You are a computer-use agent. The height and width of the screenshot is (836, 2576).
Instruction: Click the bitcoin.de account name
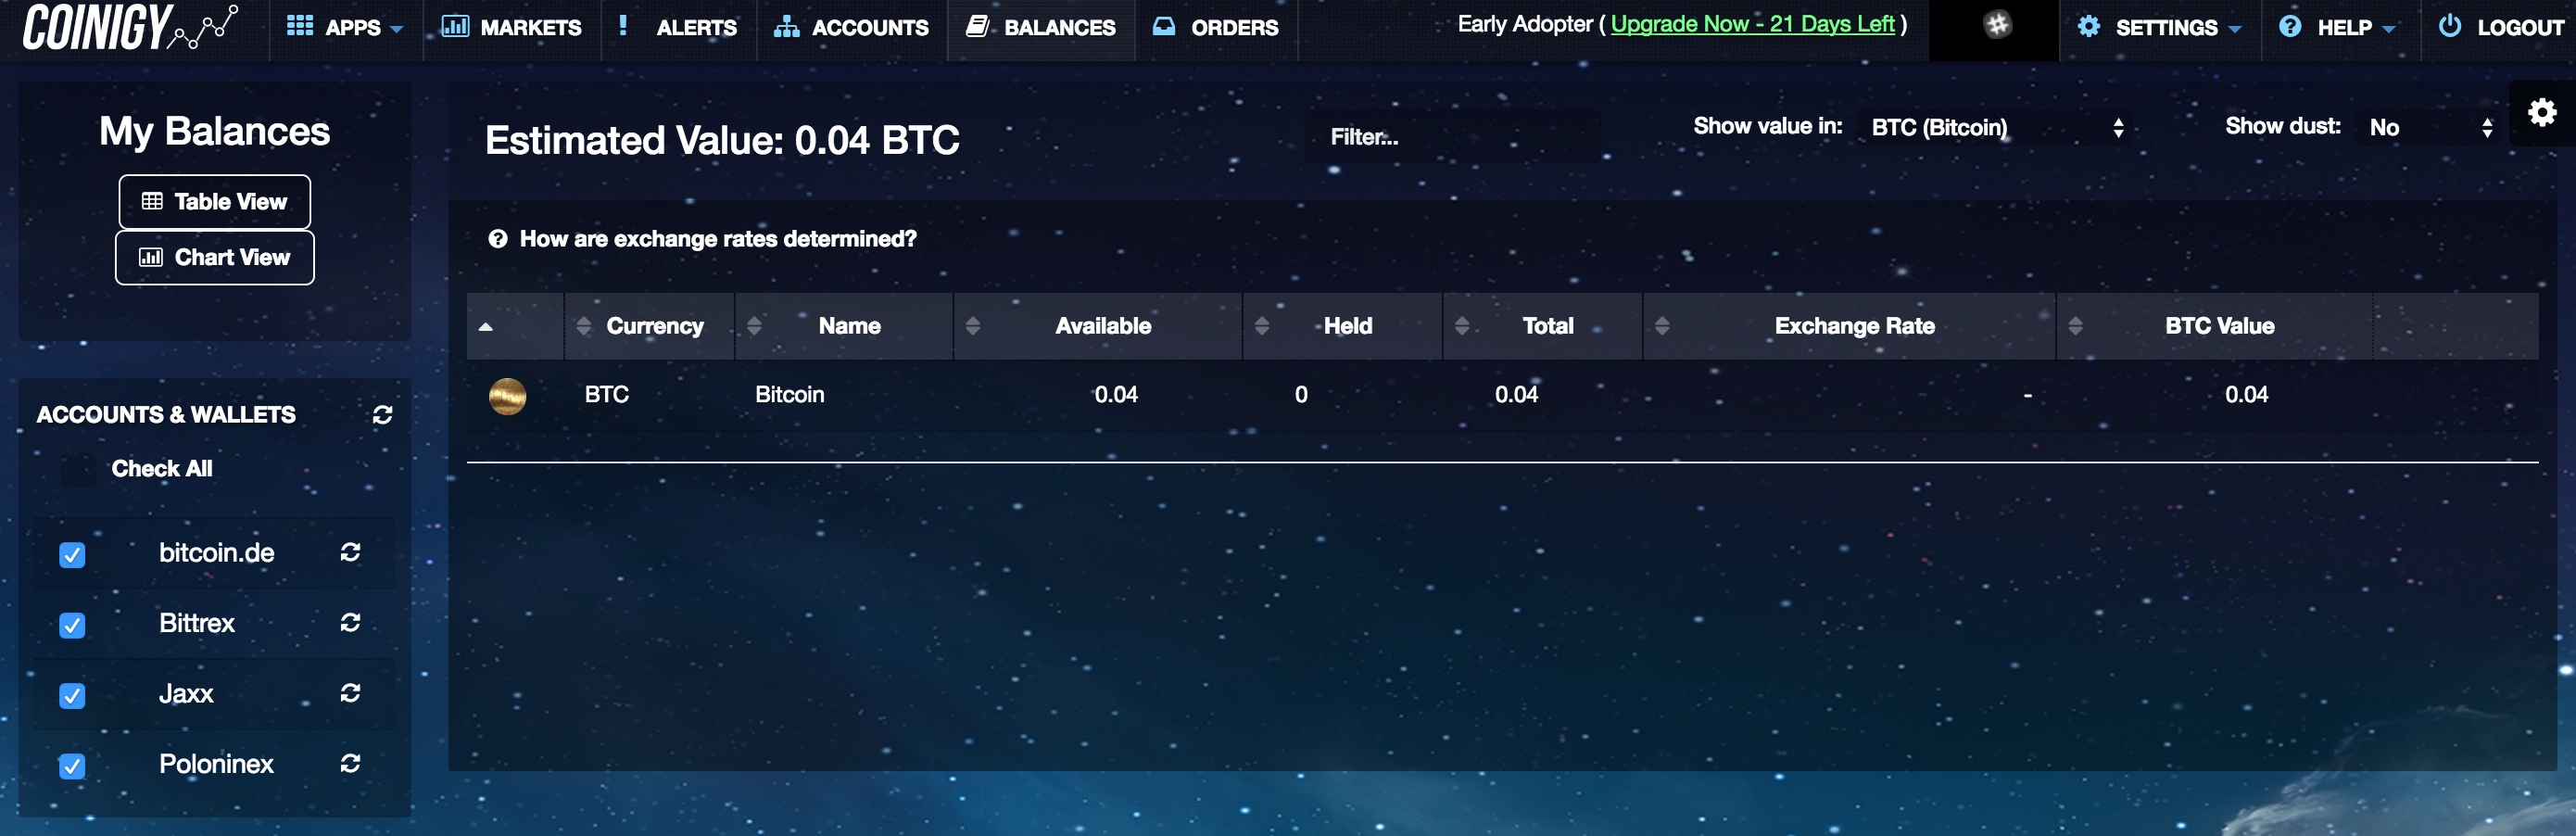coord(217,553)
